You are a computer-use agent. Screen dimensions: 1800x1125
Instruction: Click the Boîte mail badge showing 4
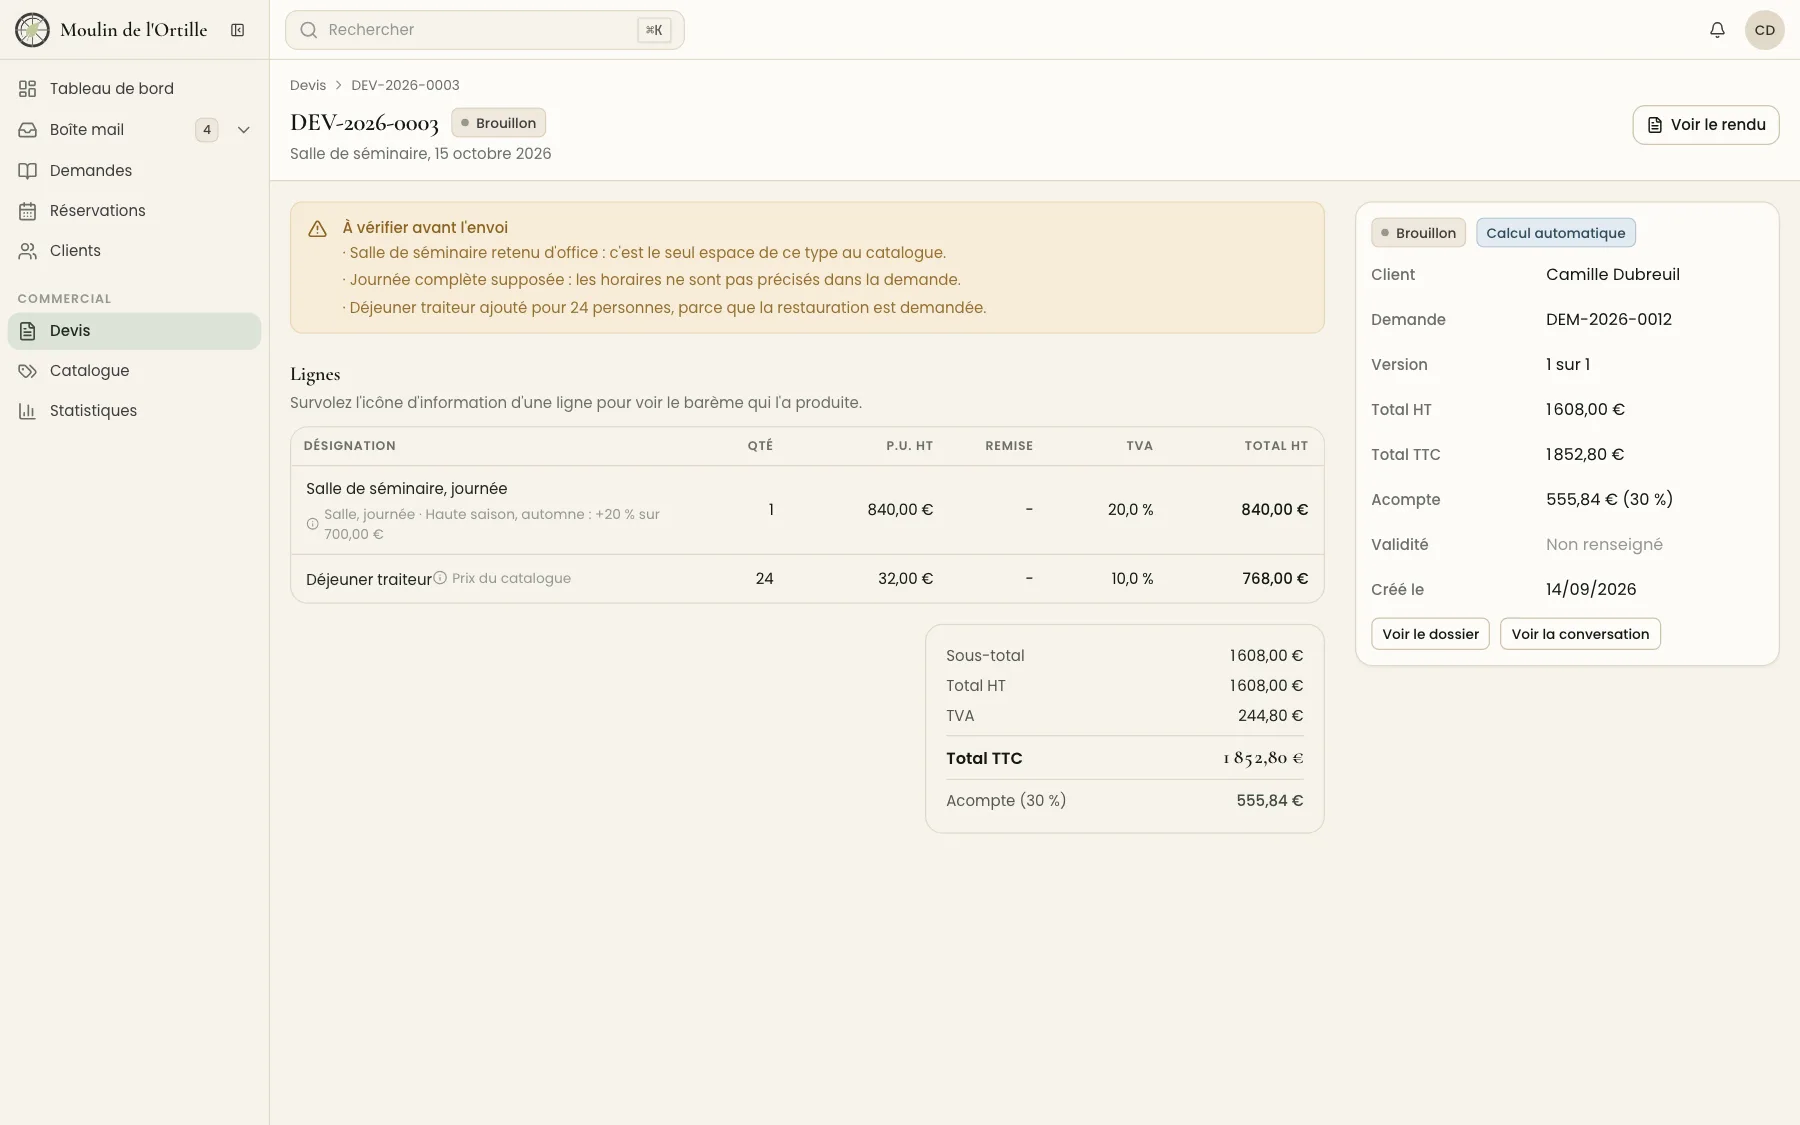point(207,130)
